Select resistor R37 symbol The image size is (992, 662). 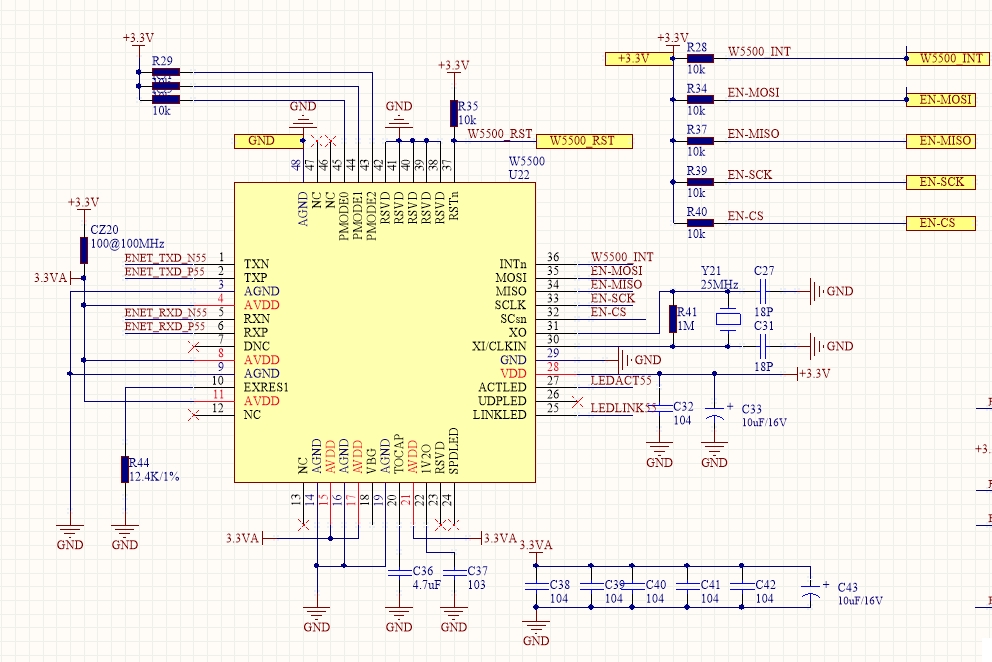coord(700,141)
